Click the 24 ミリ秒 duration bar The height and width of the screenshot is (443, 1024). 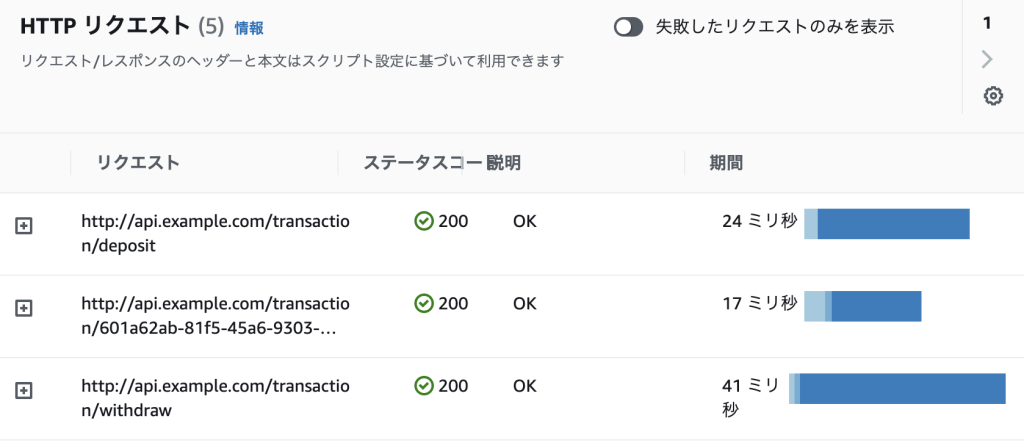pos(886,224)
